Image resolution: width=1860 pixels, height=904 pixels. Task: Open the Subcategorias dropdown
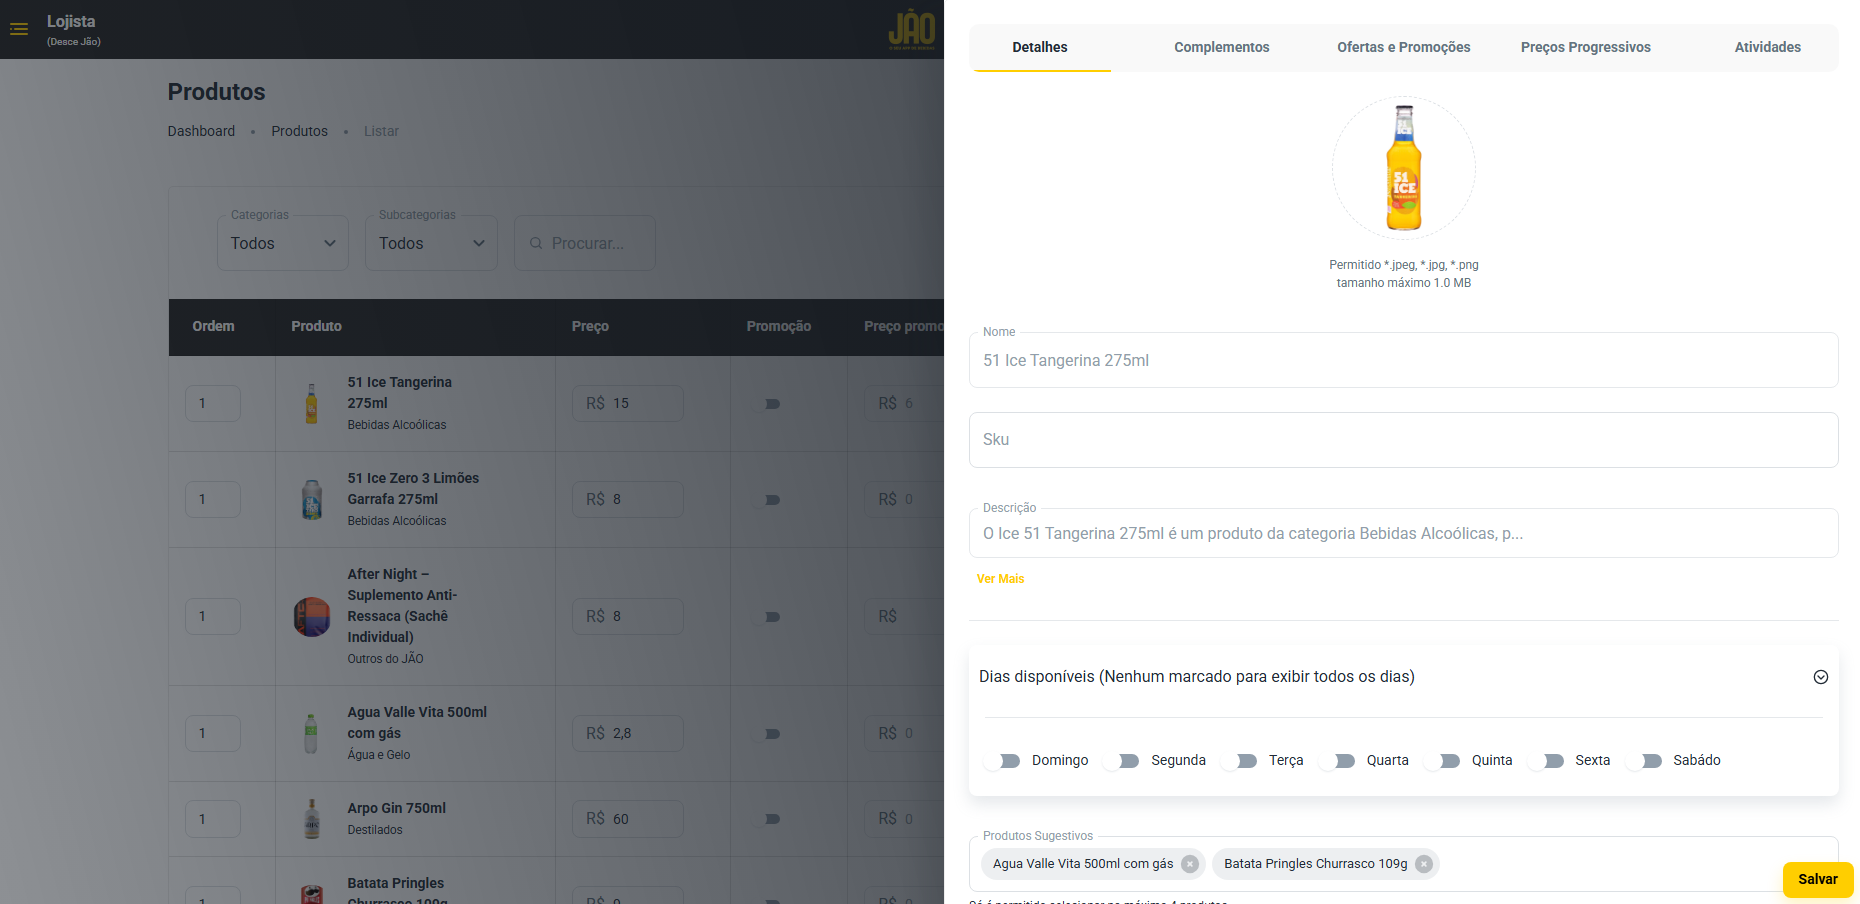click(431, 243)
